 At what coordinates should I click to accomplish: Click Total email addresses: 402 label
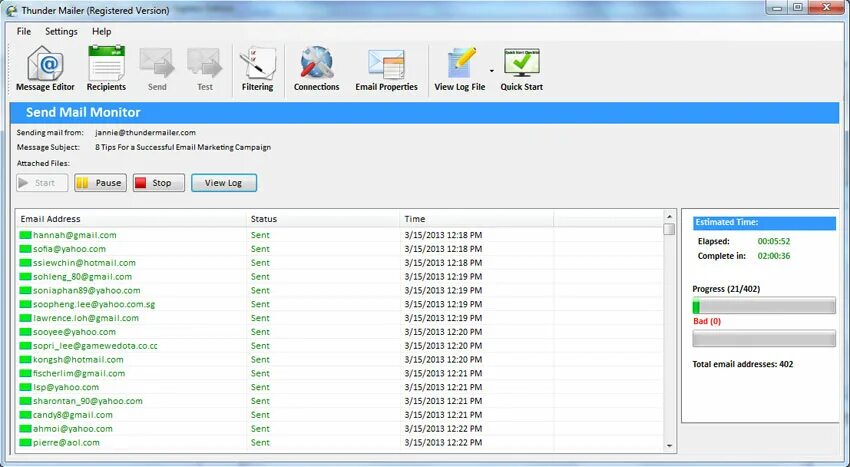pos(743,364)
